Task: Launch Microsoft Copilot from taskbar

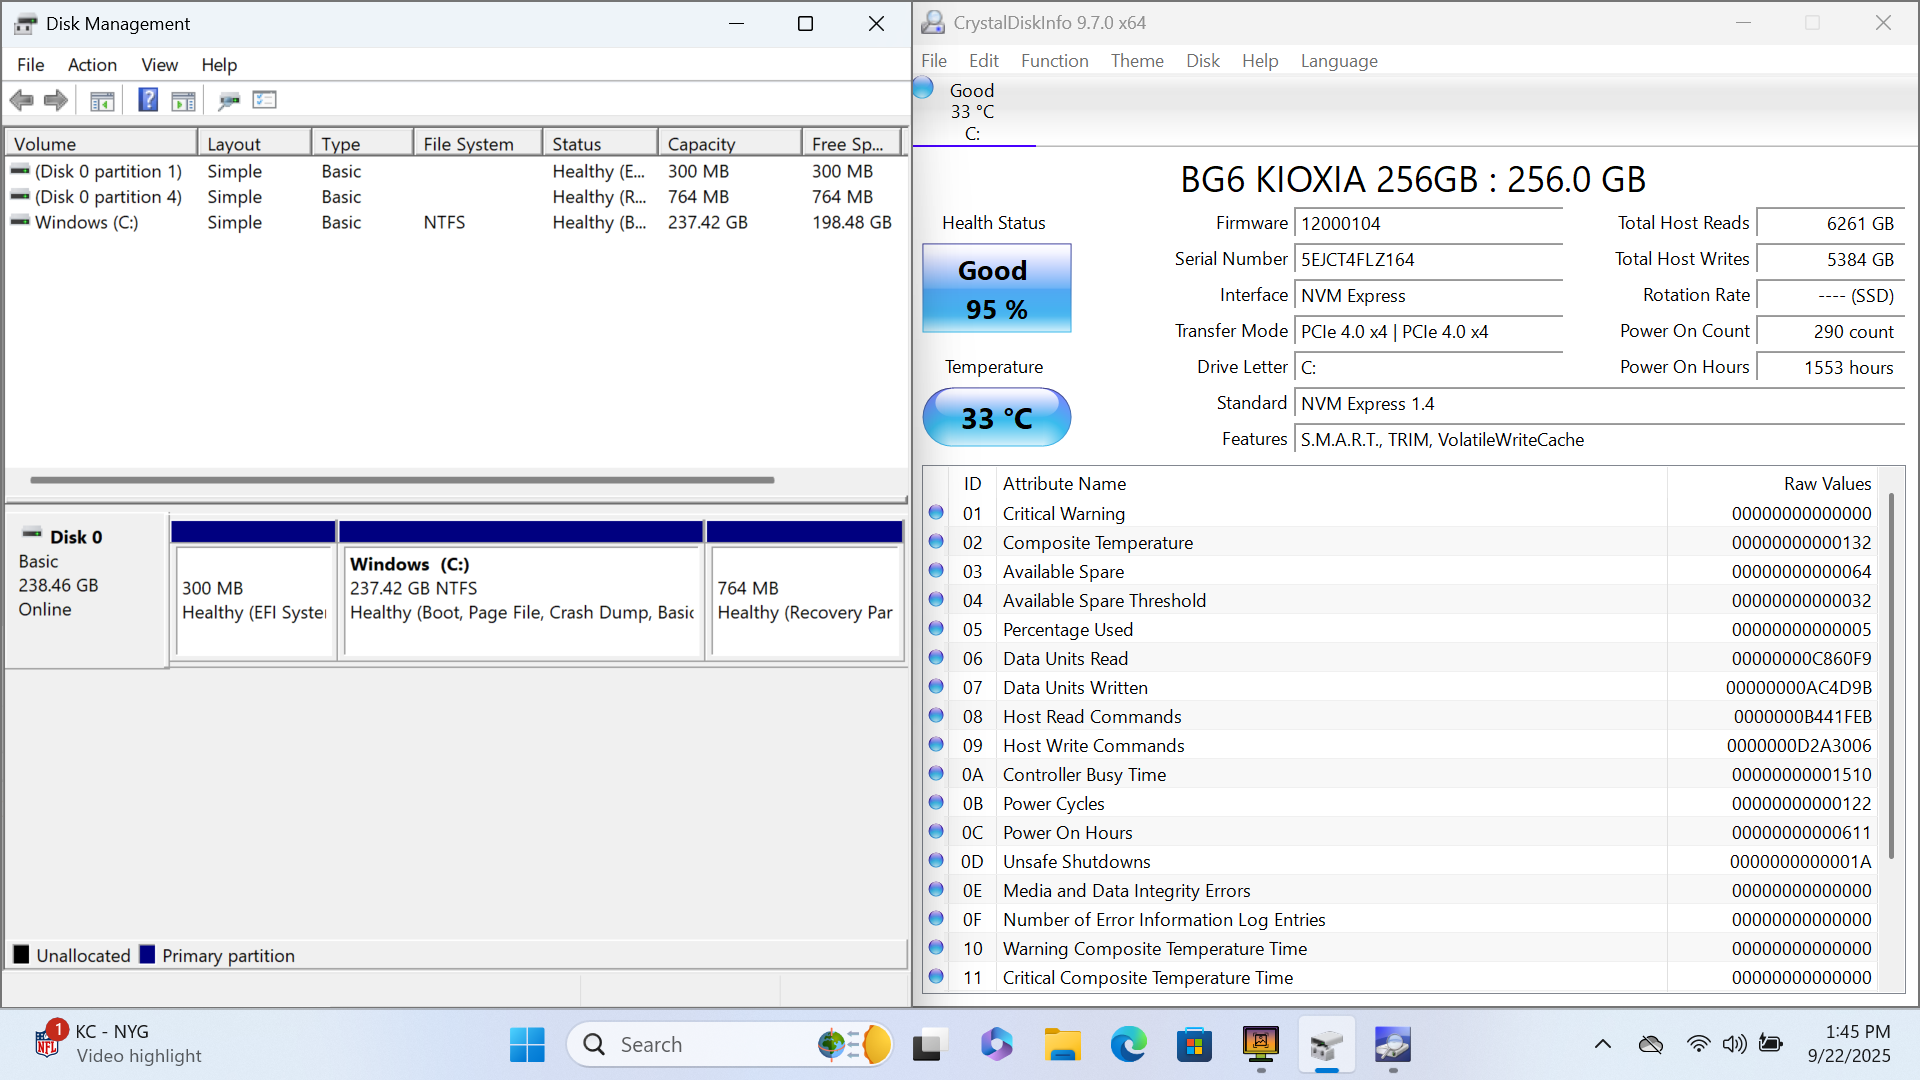Action: click(996, 1045)
